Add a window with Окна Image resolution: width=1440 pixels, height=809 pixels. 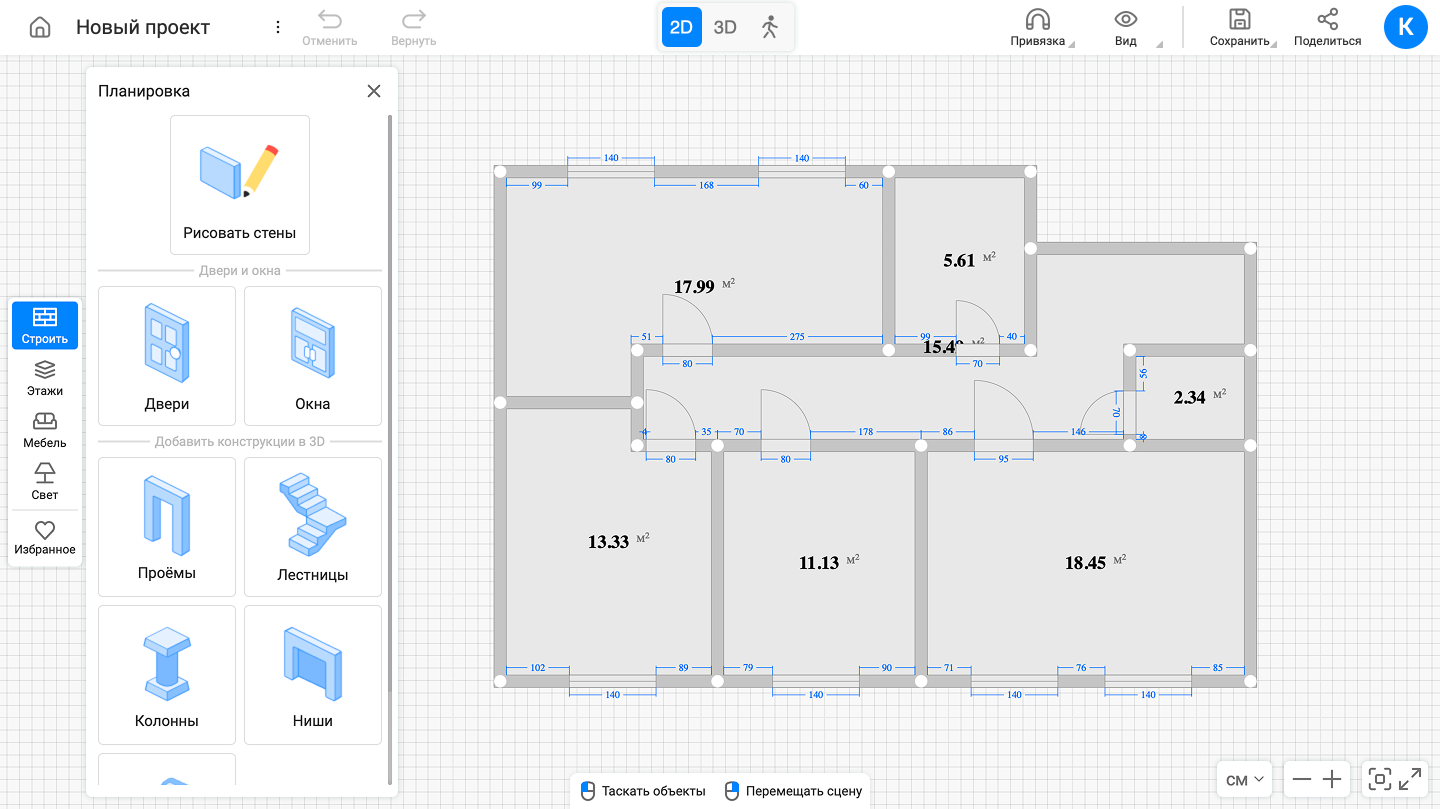tap(313, 356)
